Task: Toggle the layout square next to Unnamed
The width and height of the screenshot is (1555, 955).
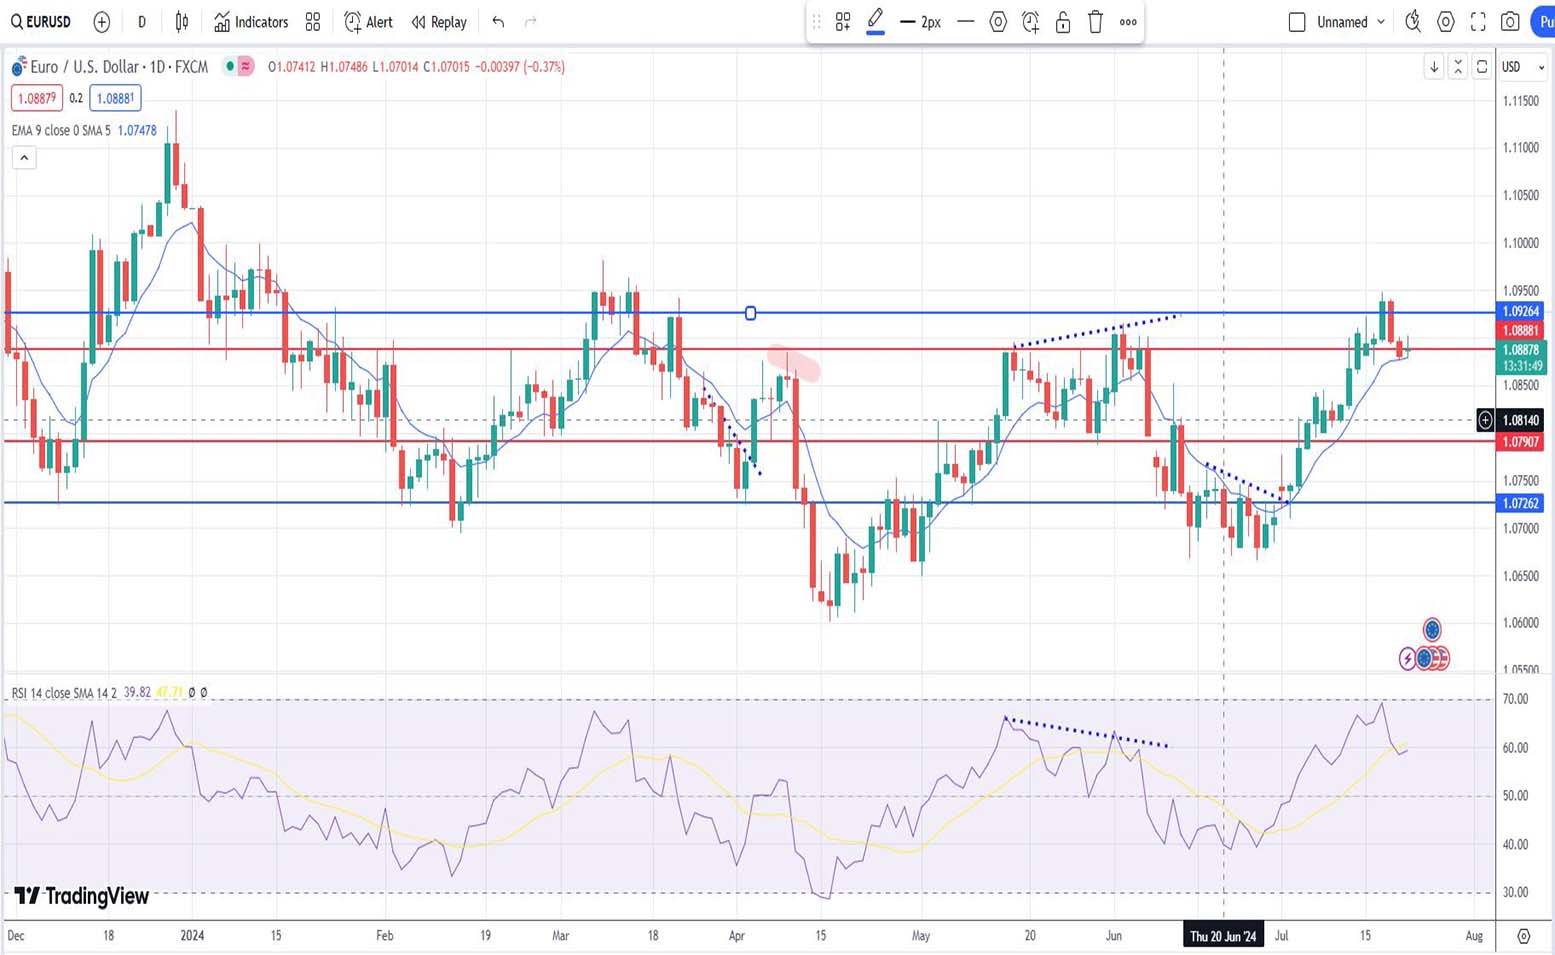Action: click(x=1297, y=22)
